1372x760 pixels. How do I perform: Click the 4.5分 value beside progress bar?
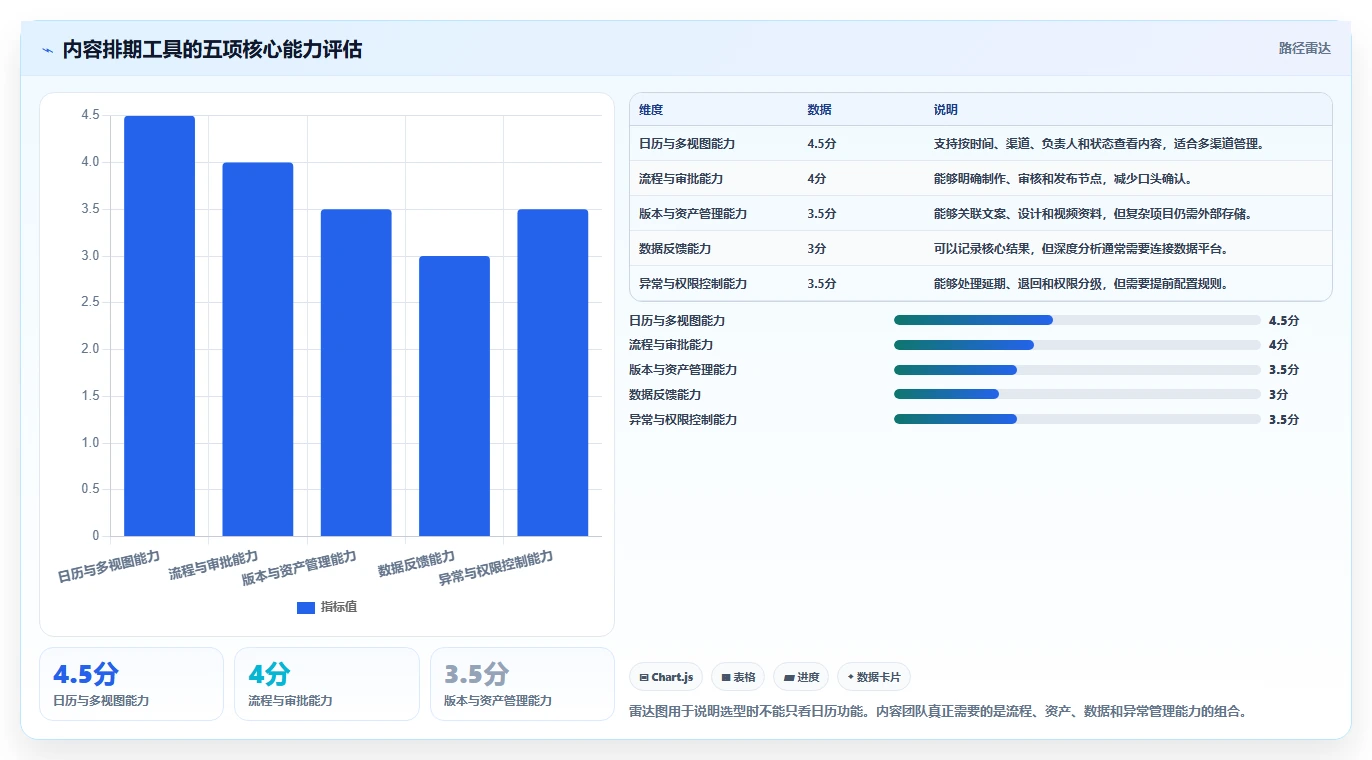coord(1284,321)
